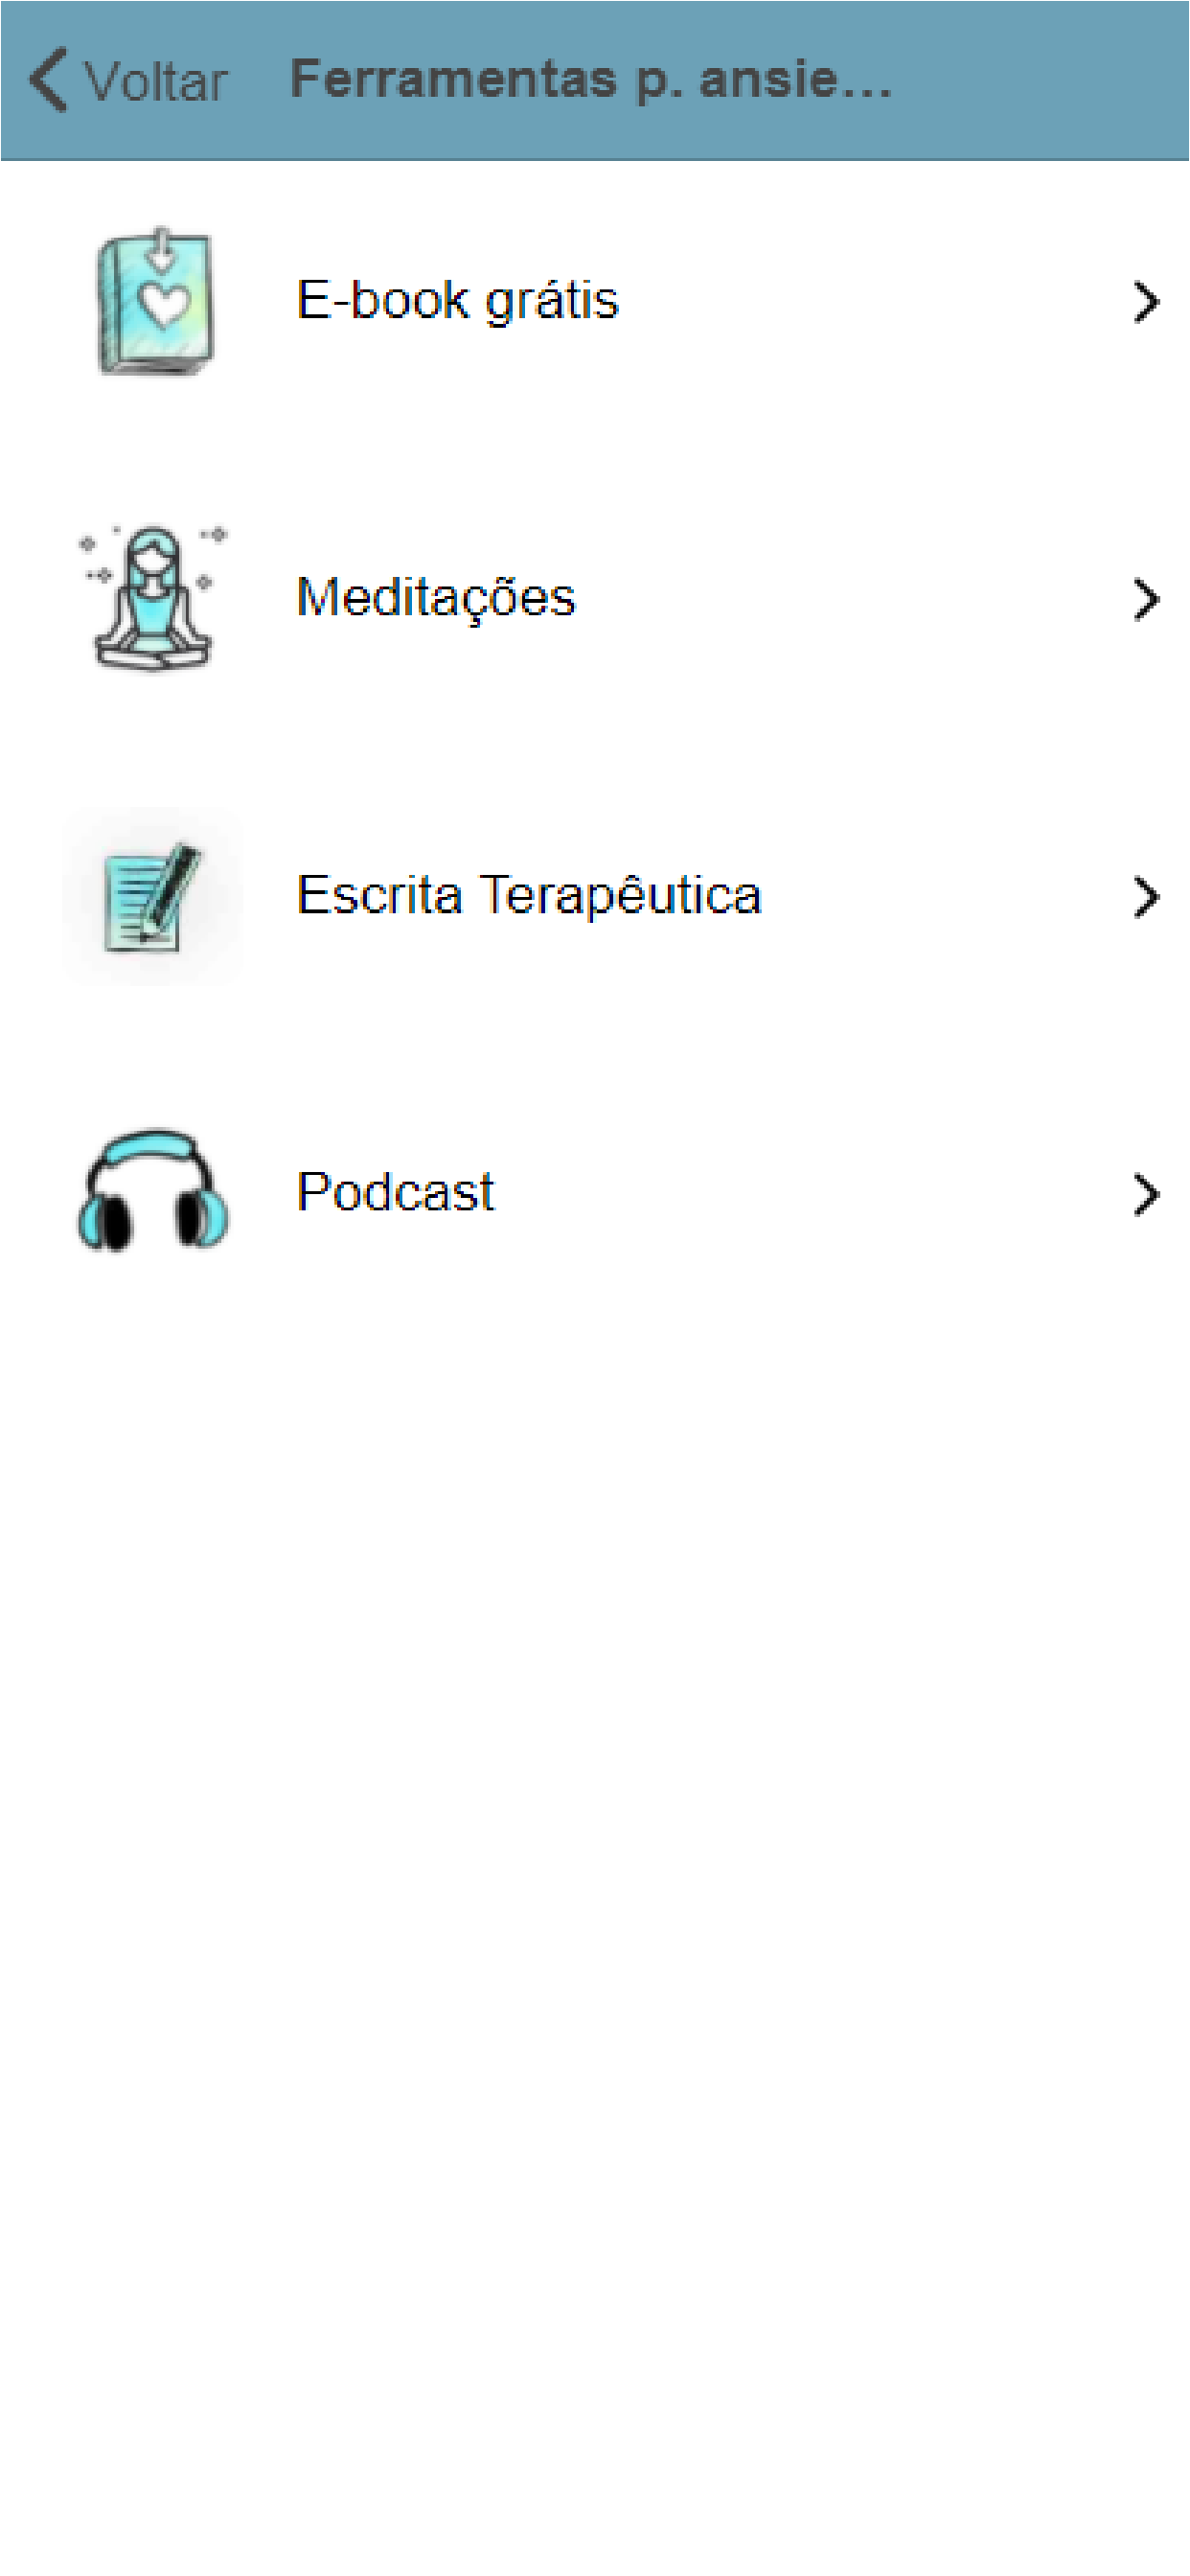Viewport: 1190px width, 2576px height.
Task: Go back with the Voltar button
Action: [x=128, y=80]
